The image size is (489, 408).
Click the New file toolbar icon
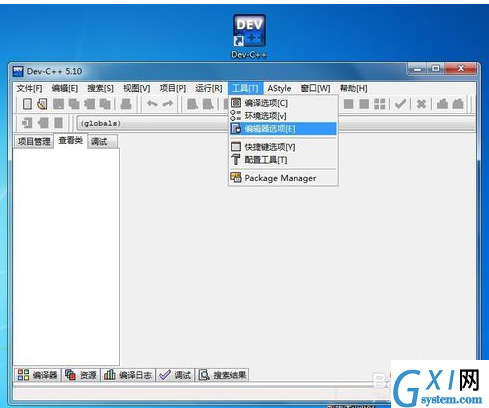pos(27,104)
